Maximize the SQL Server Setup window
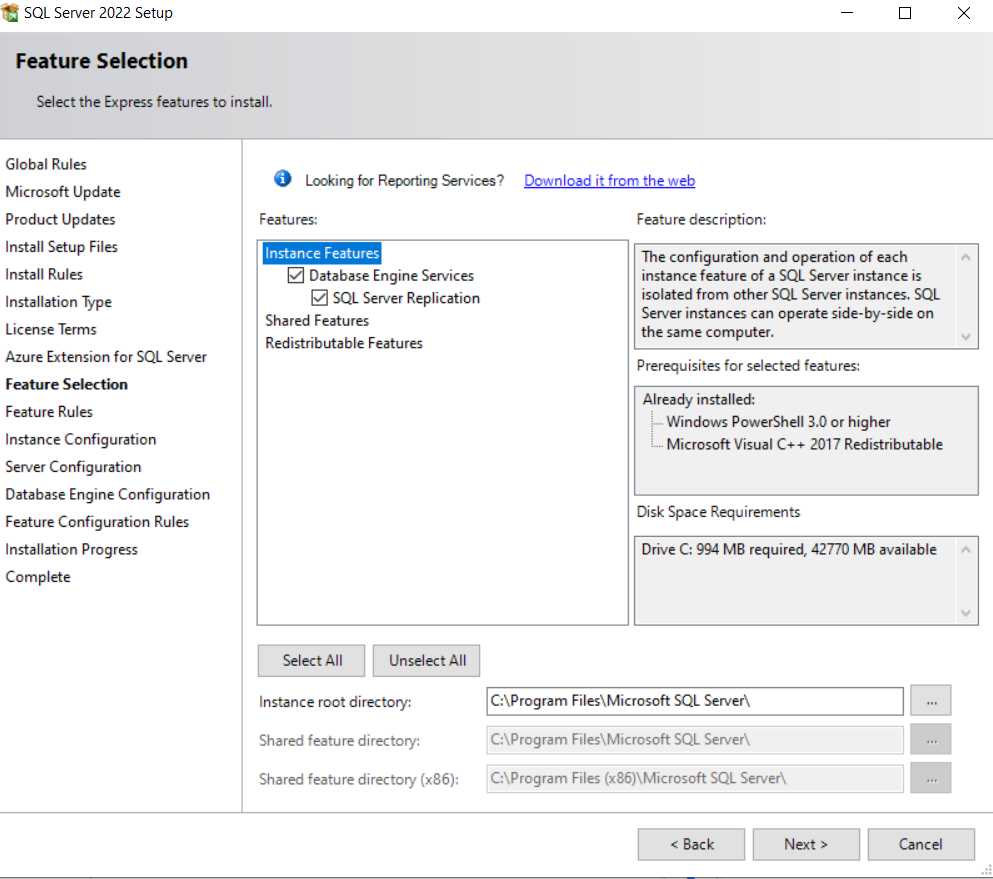Viewport: 993px width, 879px height. tap(905, 13)
